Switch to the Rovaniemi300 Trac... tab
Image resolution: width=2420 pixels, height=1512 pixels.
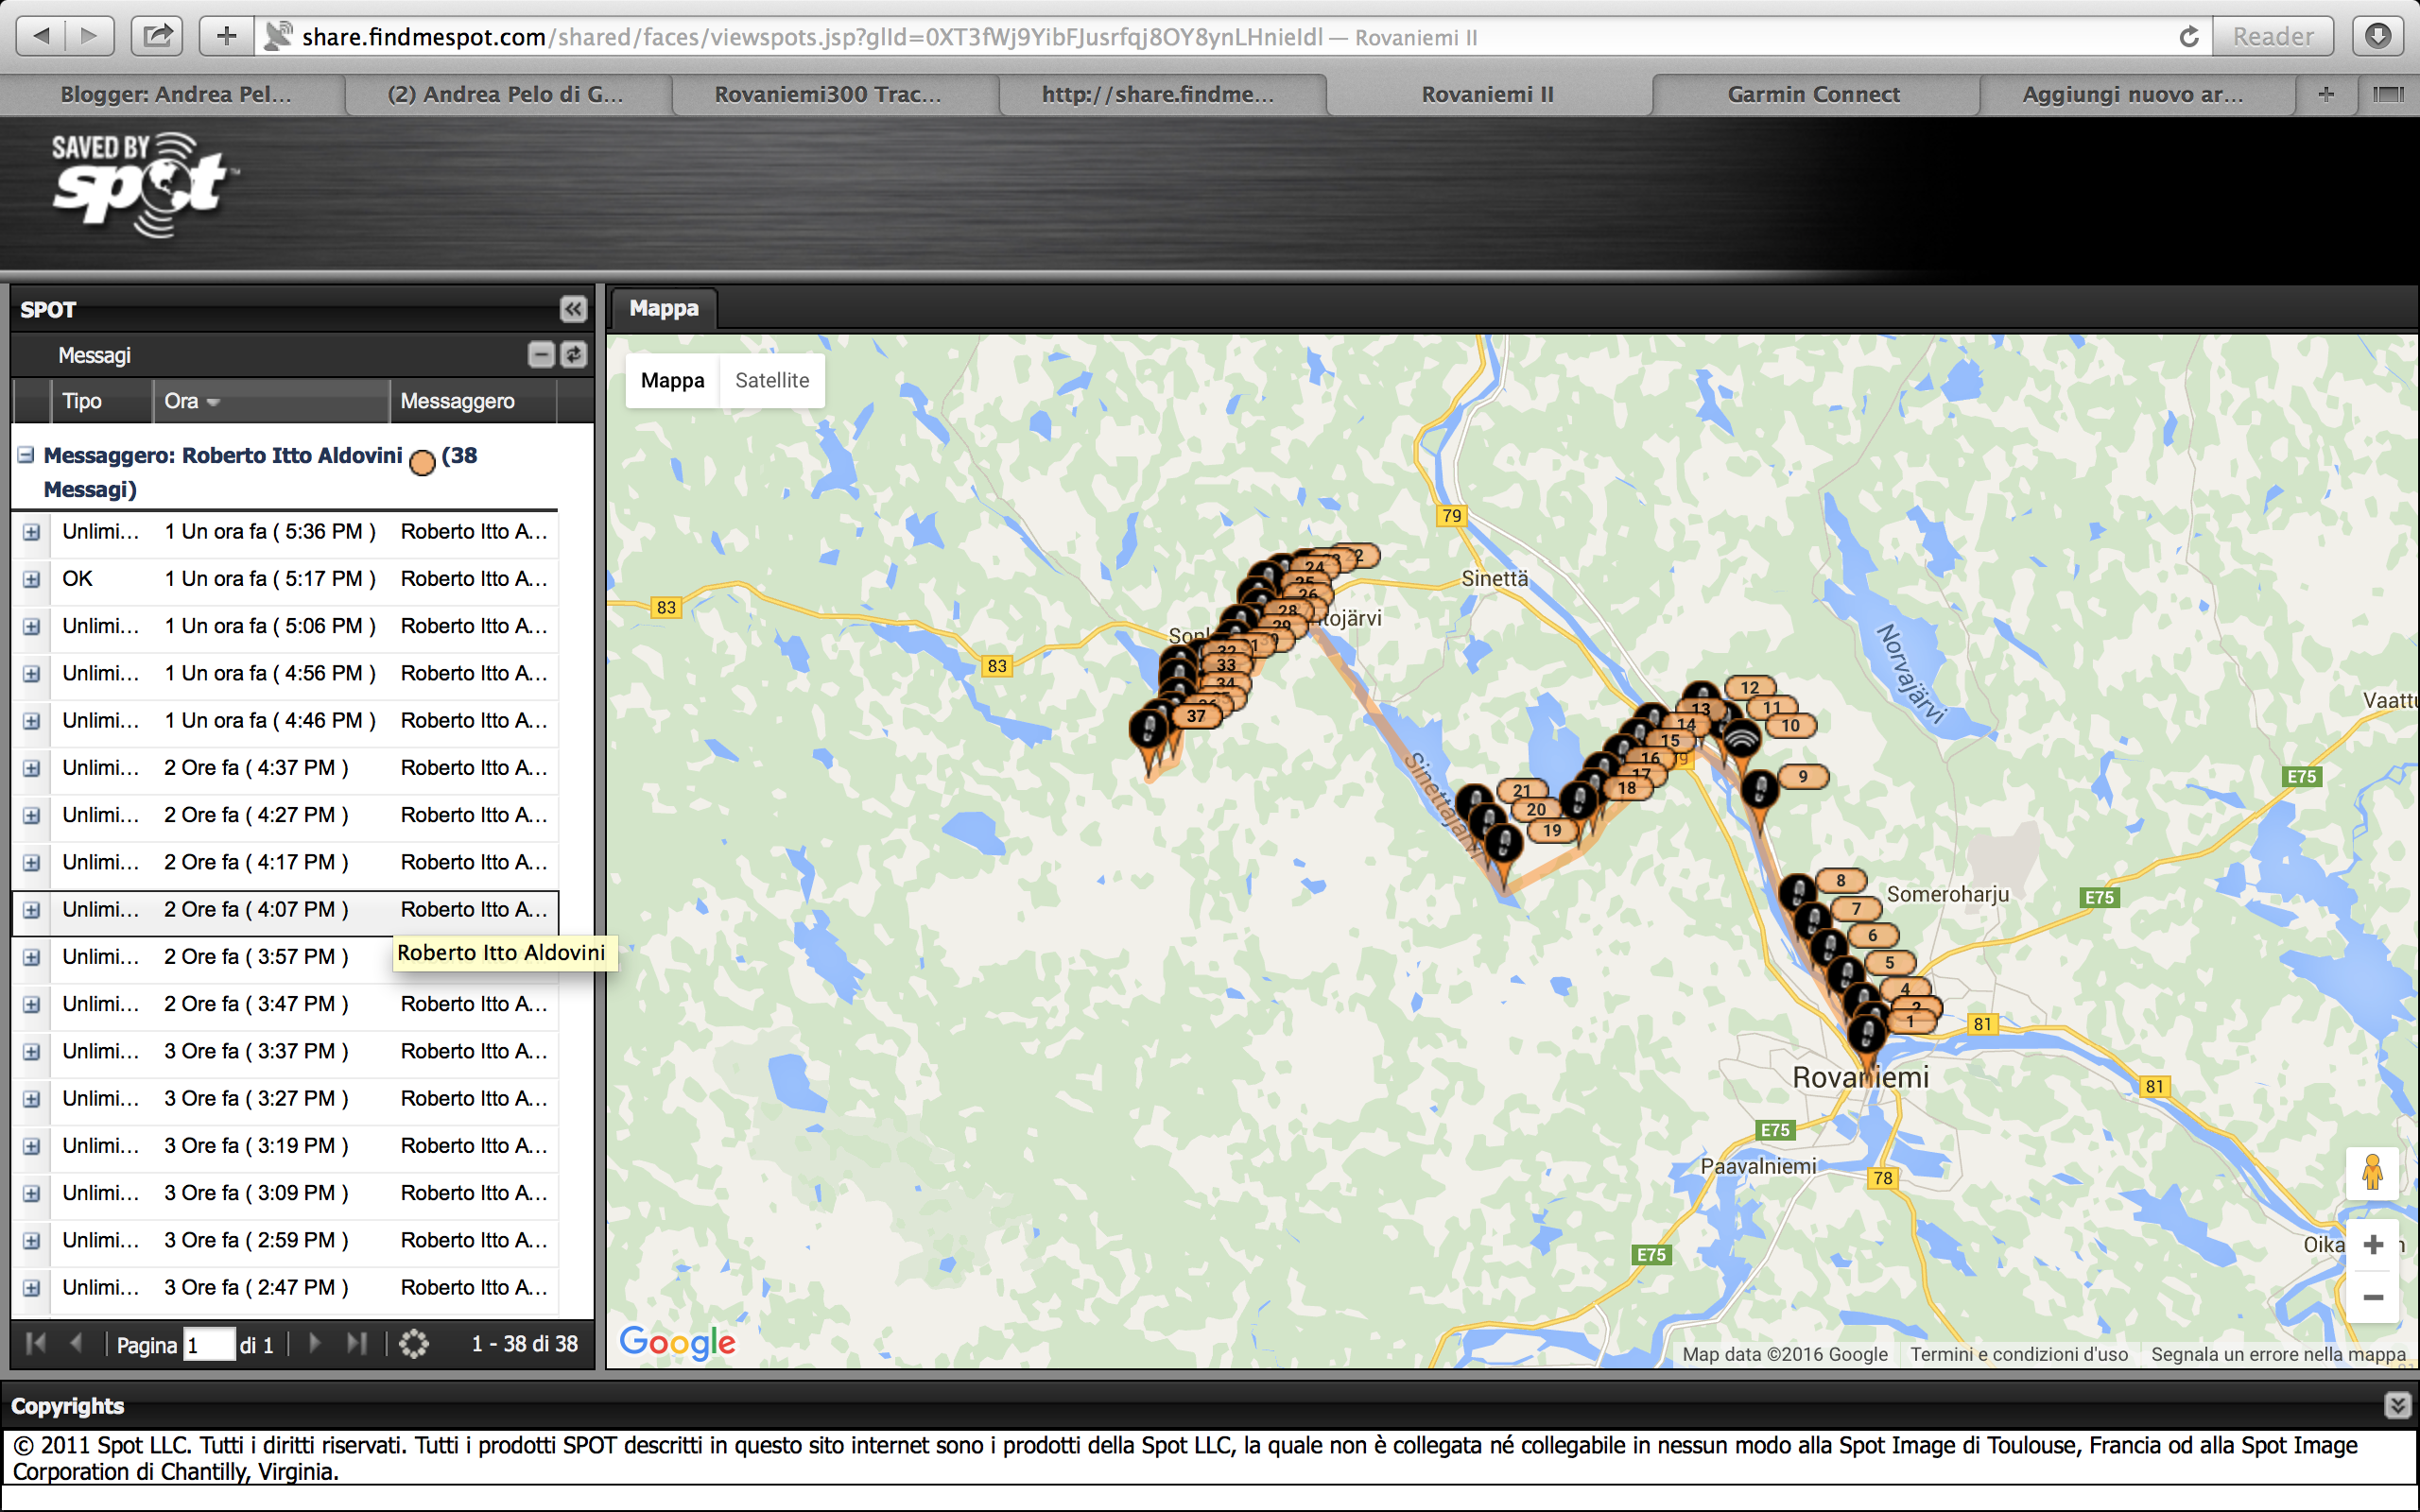click(x=828, y=94)
